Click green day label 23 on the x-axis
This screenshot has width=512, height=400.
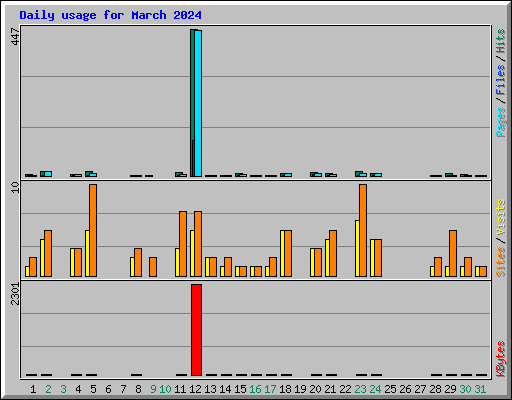(x=360, y=389)
